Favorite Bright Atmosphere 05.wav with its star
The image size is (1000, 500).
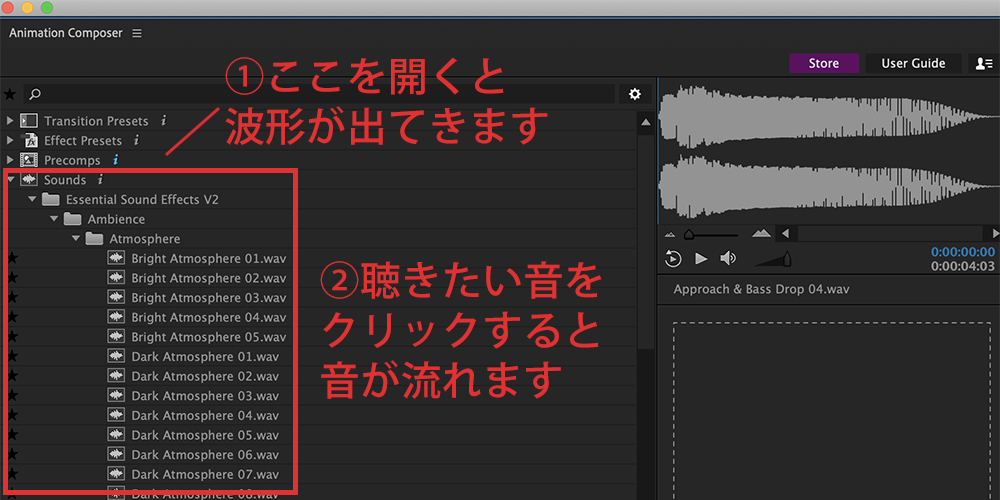pos(11,337)
